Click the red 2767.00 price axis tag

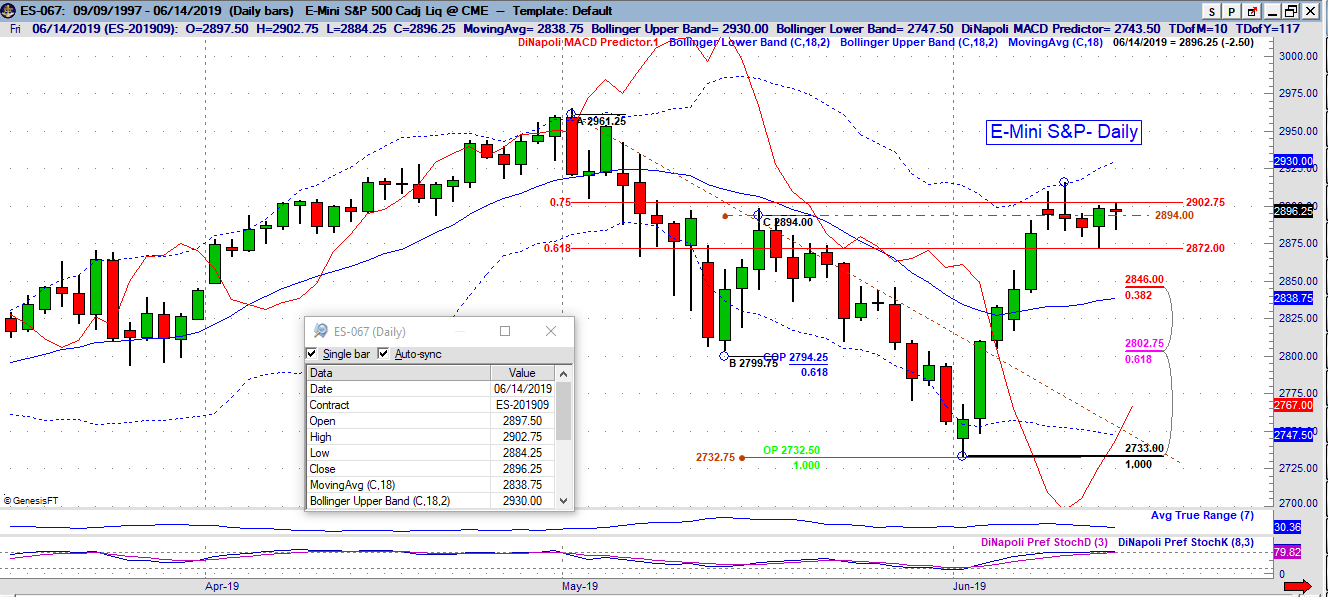click(1293, 405)
